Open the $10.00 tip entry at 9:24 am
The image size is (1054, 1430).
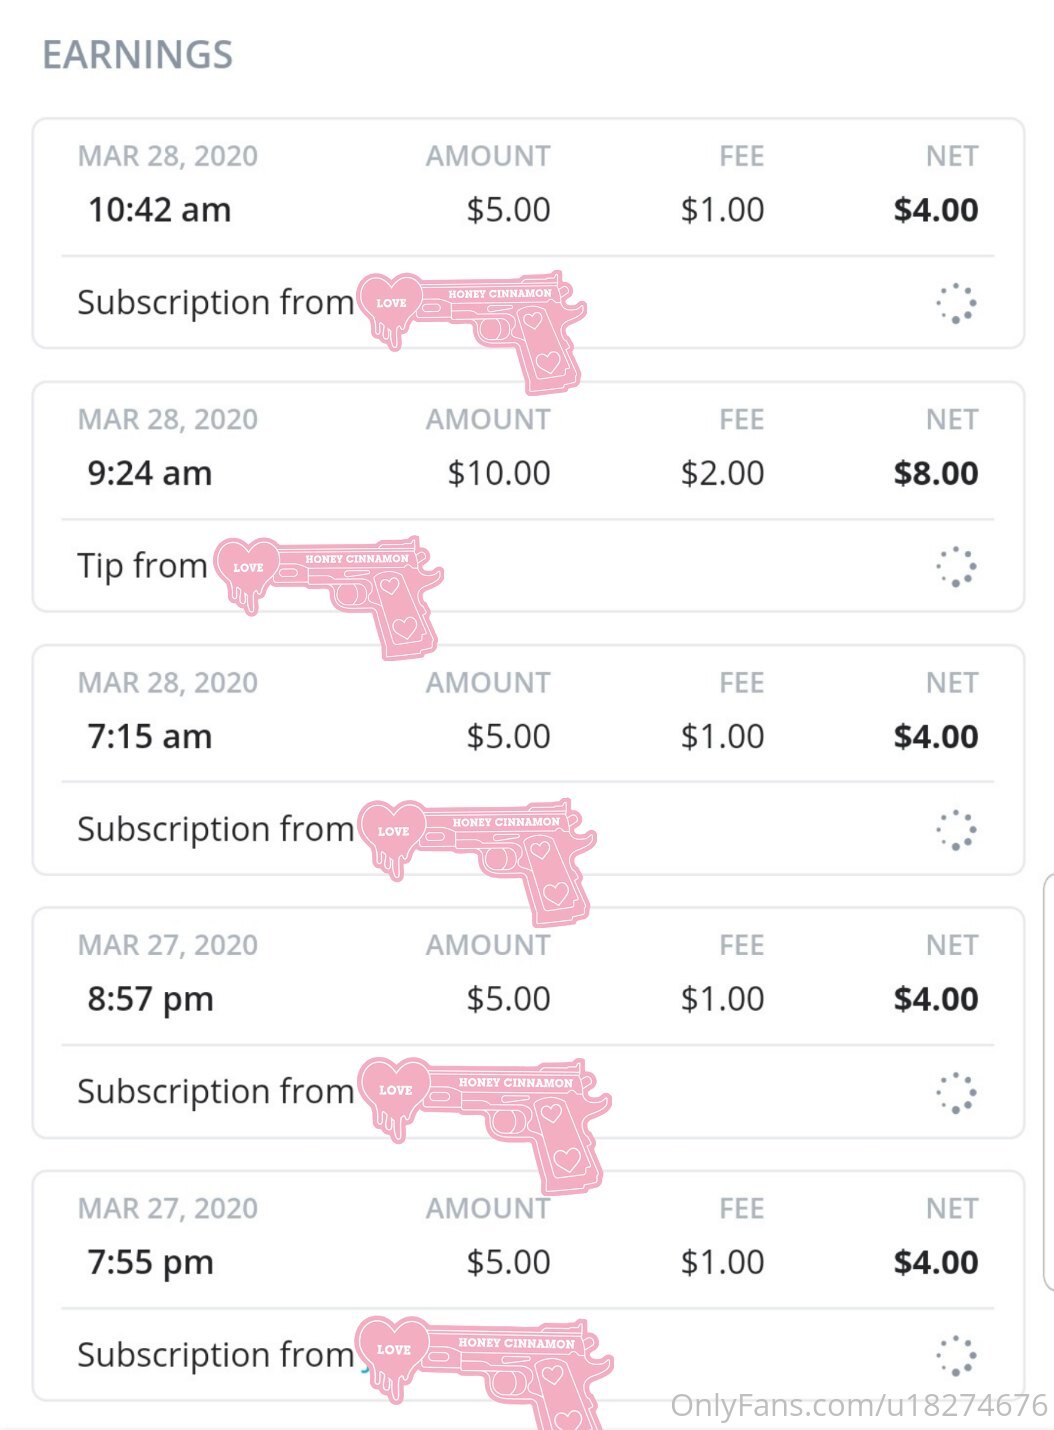[x=528, y=497]
